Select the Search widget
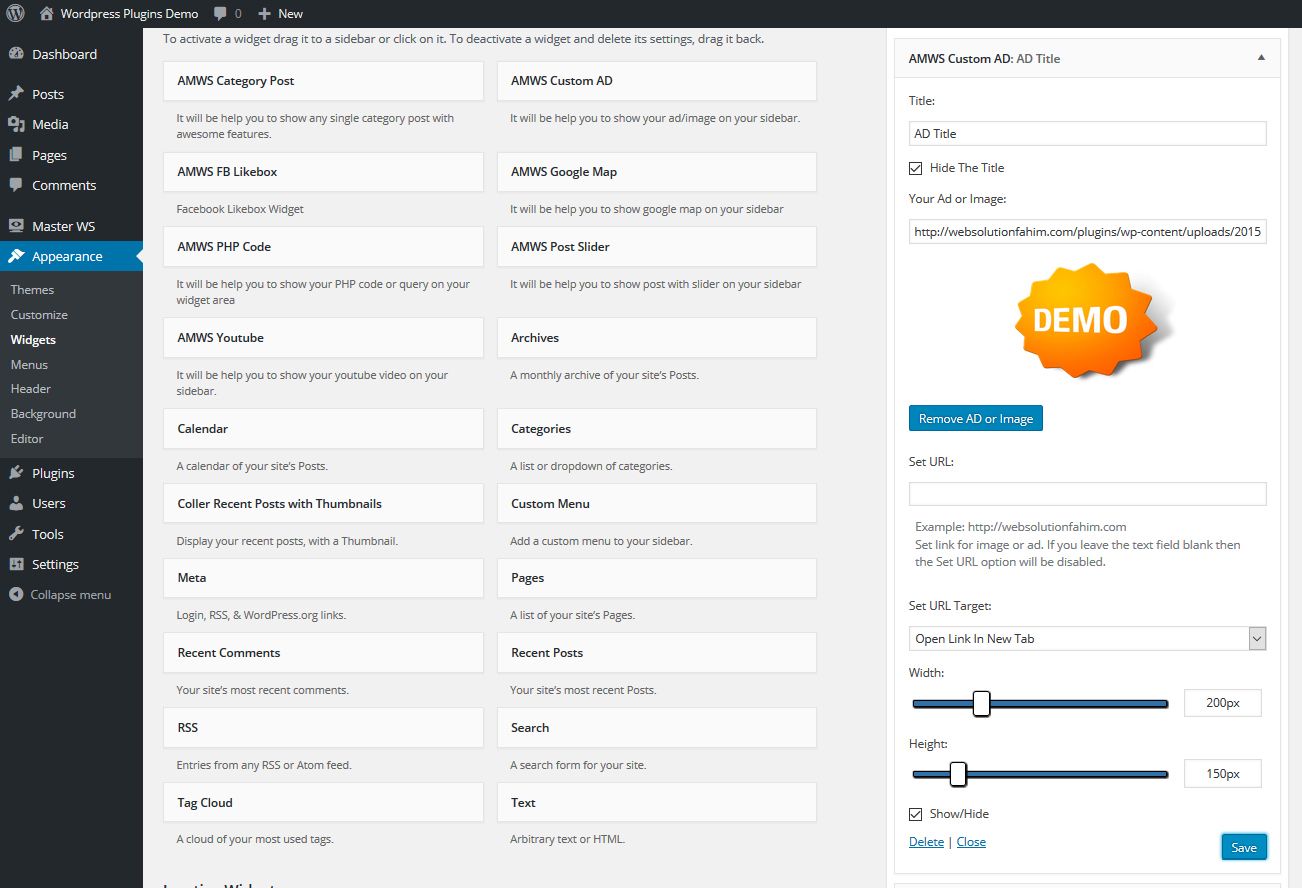The height and width of the screenshot is (888, 1302). (657, 728)
